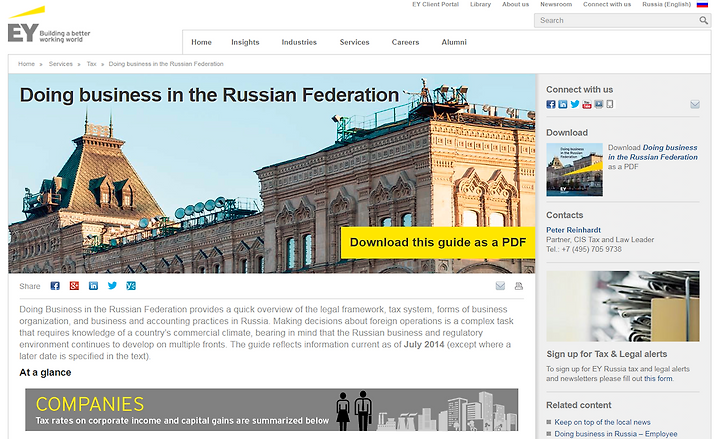Click the search magnifier icon
Image resolution: width=720 pixels, height=439 pixels.
703,20
